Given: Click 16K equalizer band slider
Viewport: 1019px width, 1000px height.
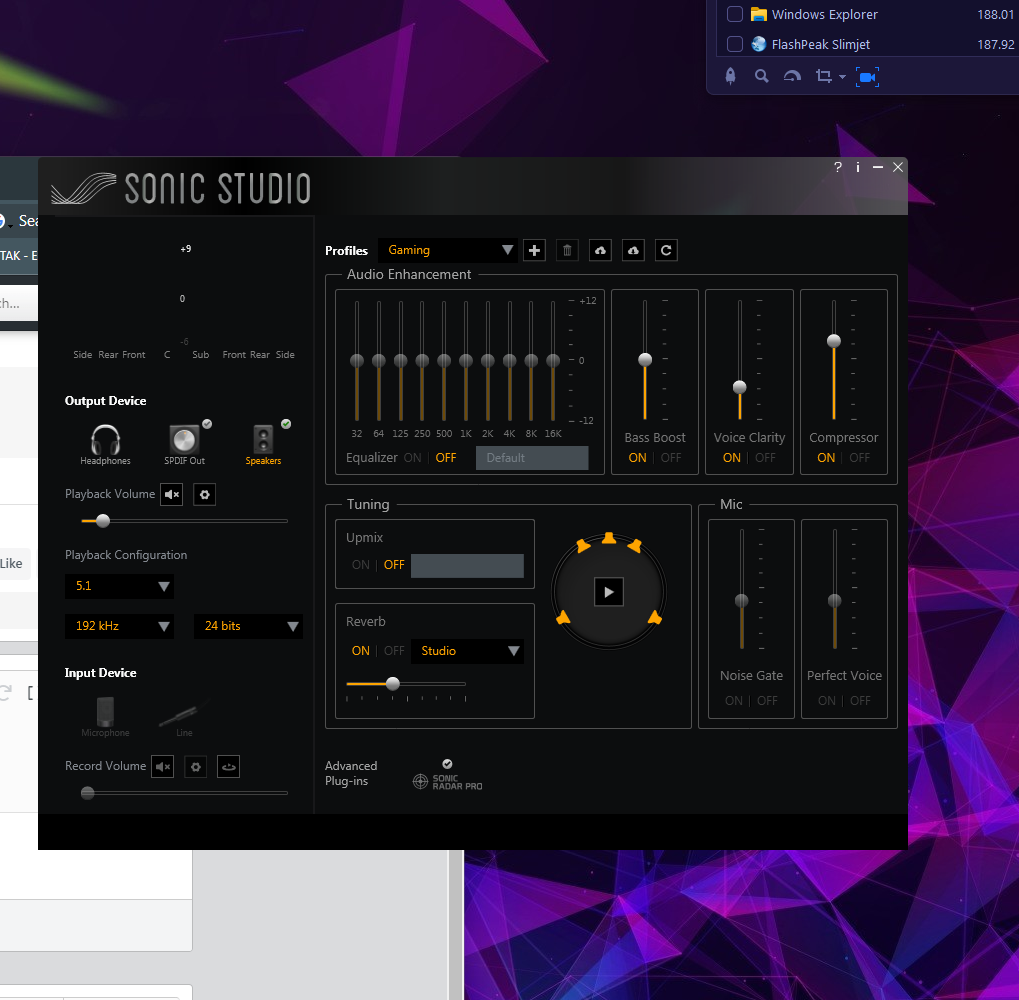Looking at the screenshot, I should point(553,361).
